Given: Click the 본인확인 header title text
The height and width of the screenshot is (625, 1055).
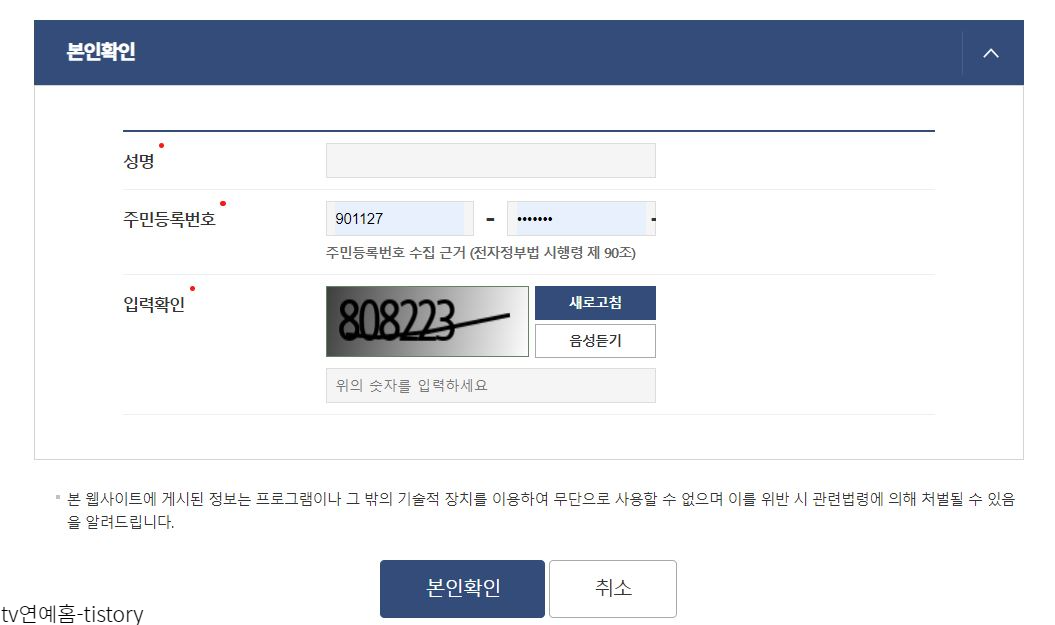Looking at the screenshot, I should click(x=101, y=52).
